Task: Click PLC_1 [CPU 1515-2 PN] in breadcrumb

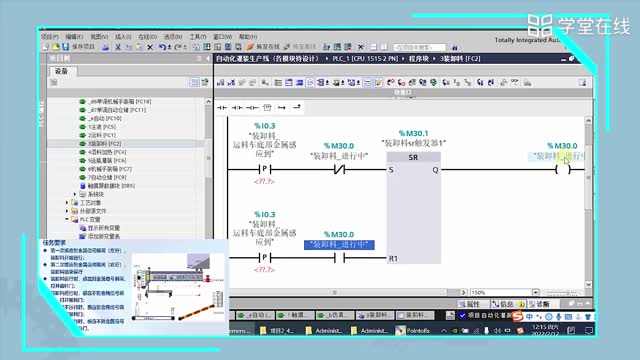Action: coord(365,59)
